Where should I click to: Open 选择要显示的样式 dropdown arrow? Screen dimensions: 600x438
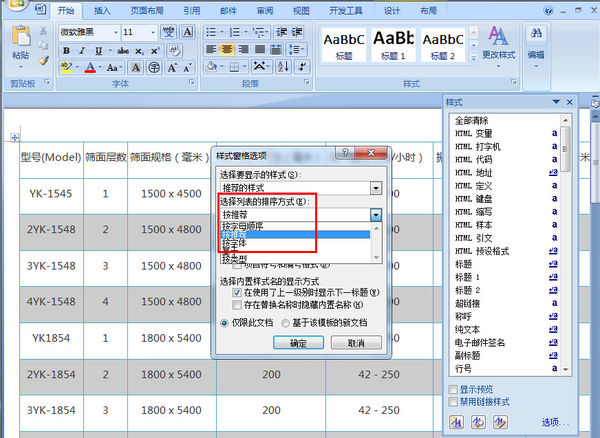point(376,188)
